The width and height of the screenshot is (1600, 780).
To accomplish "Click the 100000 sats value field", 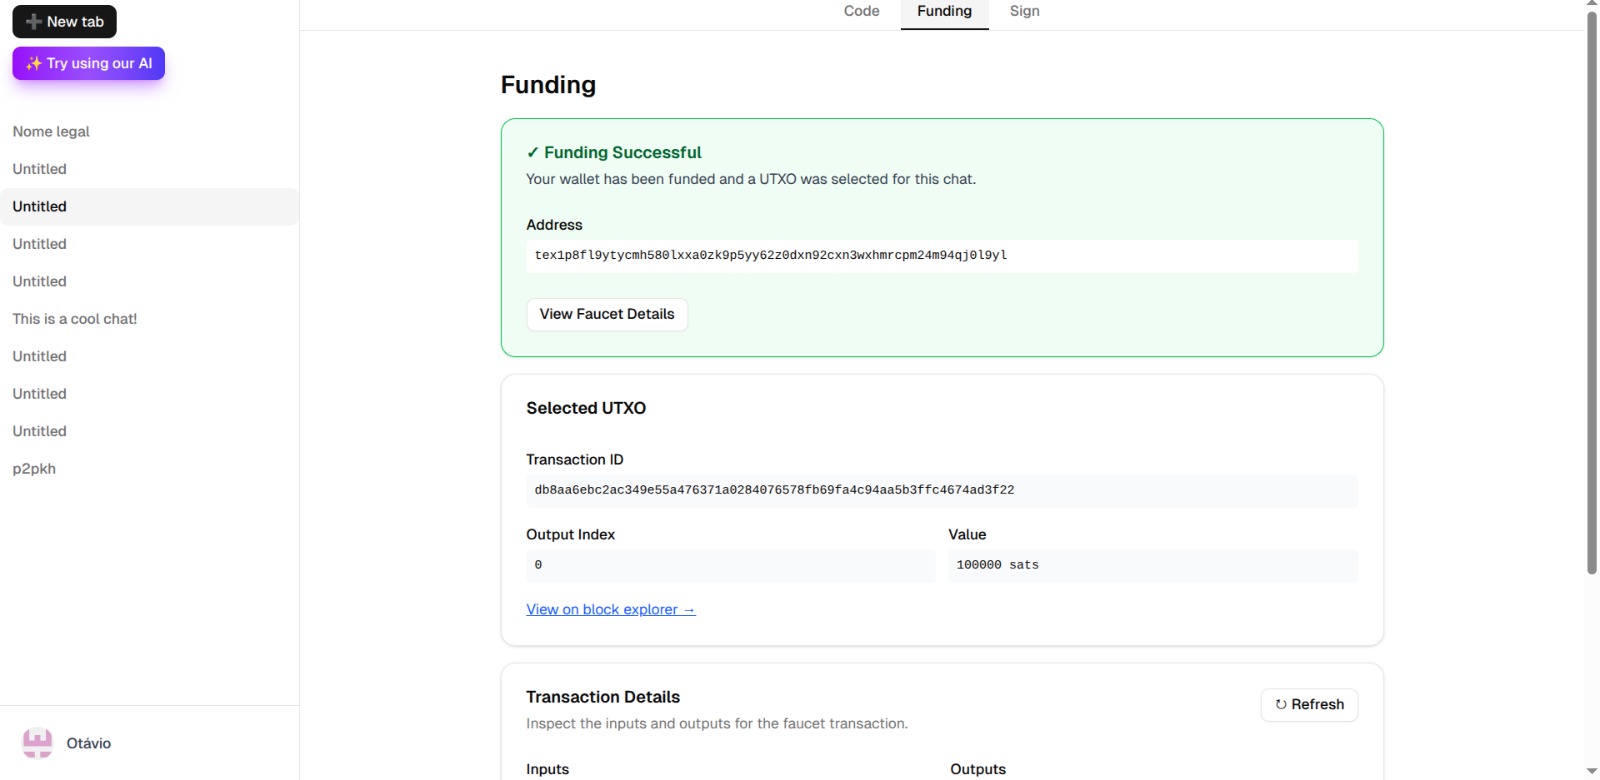I will pyautogui.click(x=1152, y=566).
